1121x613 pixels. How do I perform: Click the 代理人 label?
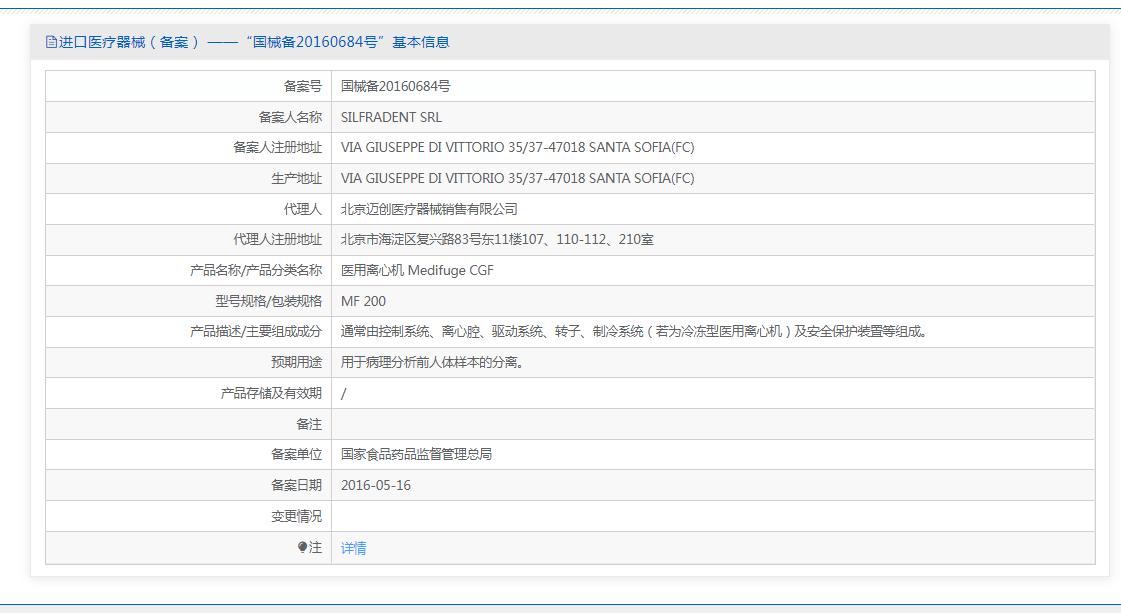click(x=303, y=210)
